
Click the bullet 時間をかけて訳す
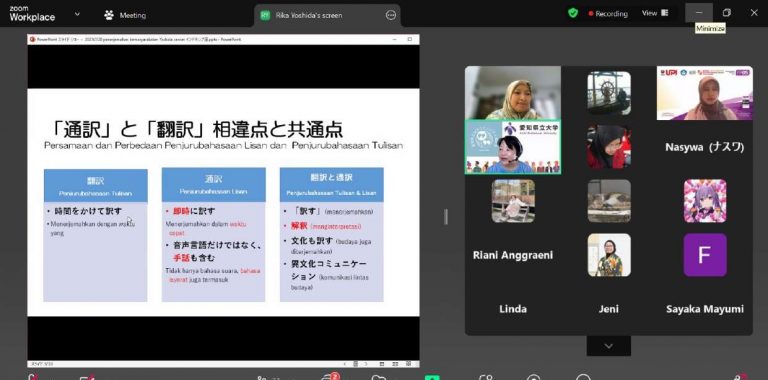coord(88,211)
